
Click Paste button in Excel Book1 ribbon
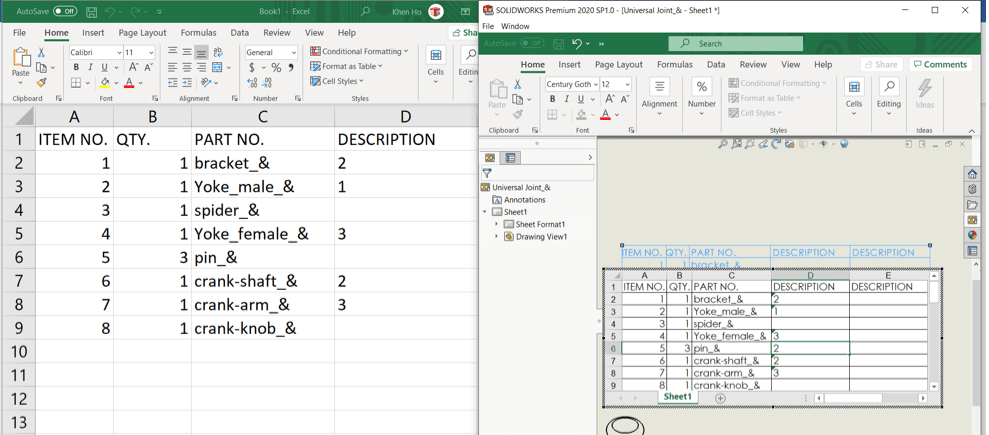click(x=21, y=64)
